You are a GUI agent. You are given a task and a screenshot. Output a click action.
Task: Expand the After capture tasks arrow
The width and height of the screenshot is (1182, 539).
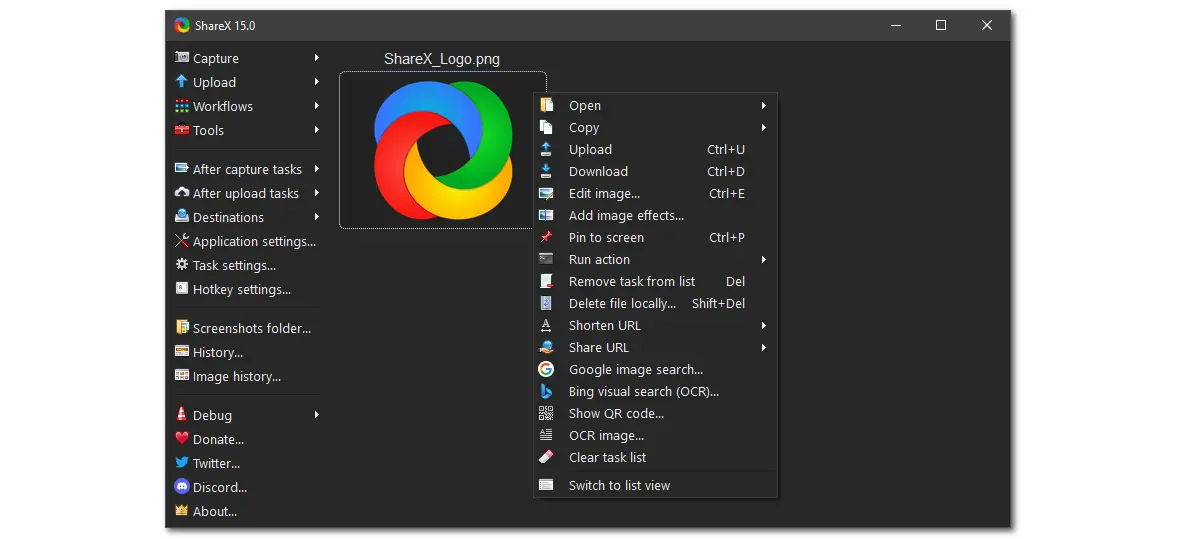click(x=317, y=169)
